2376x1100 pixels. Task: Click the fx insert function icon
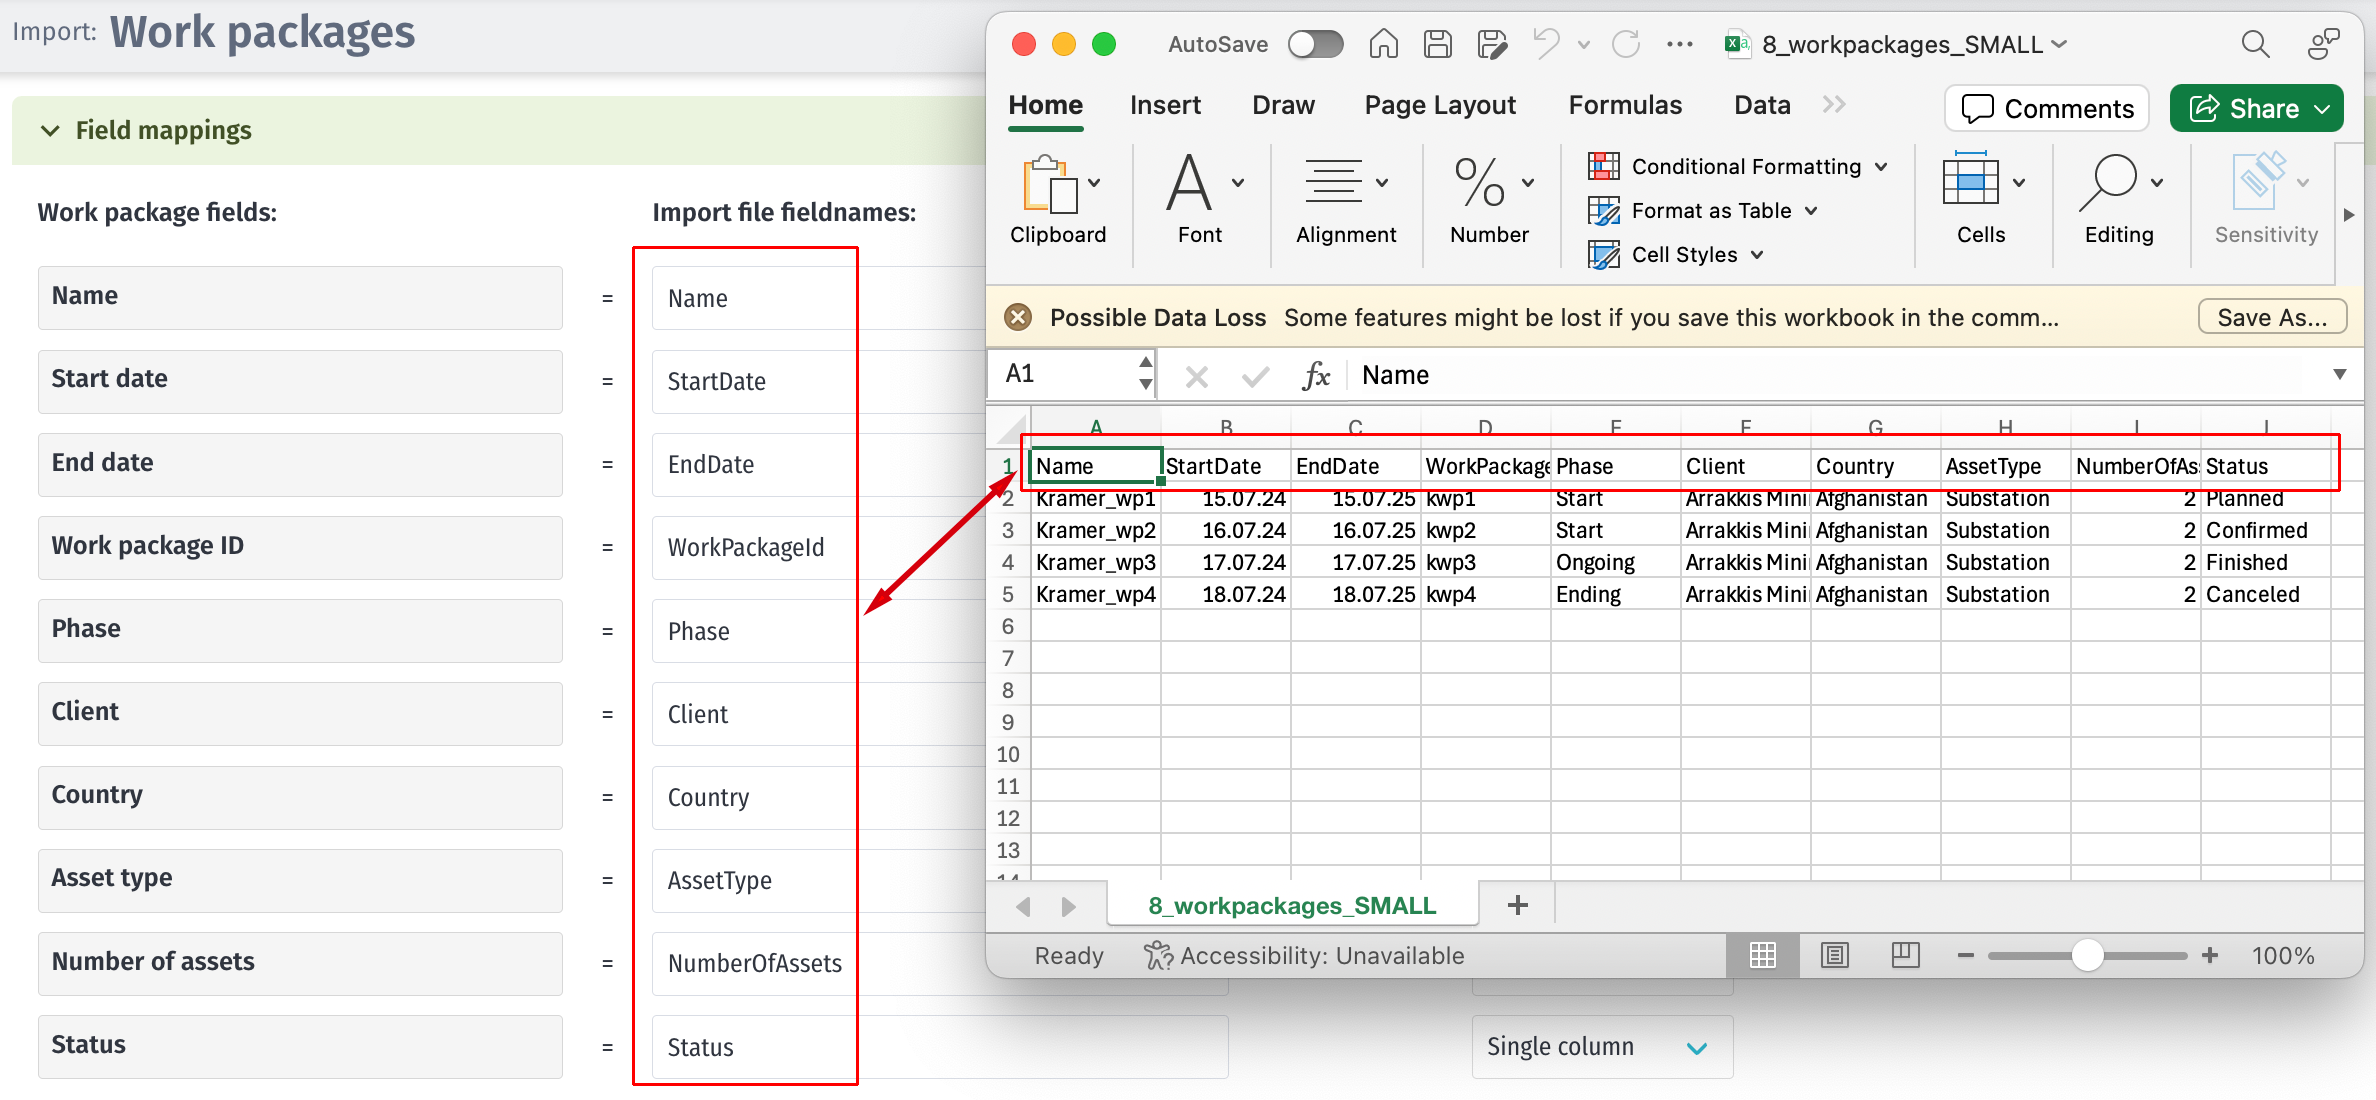1316,375
